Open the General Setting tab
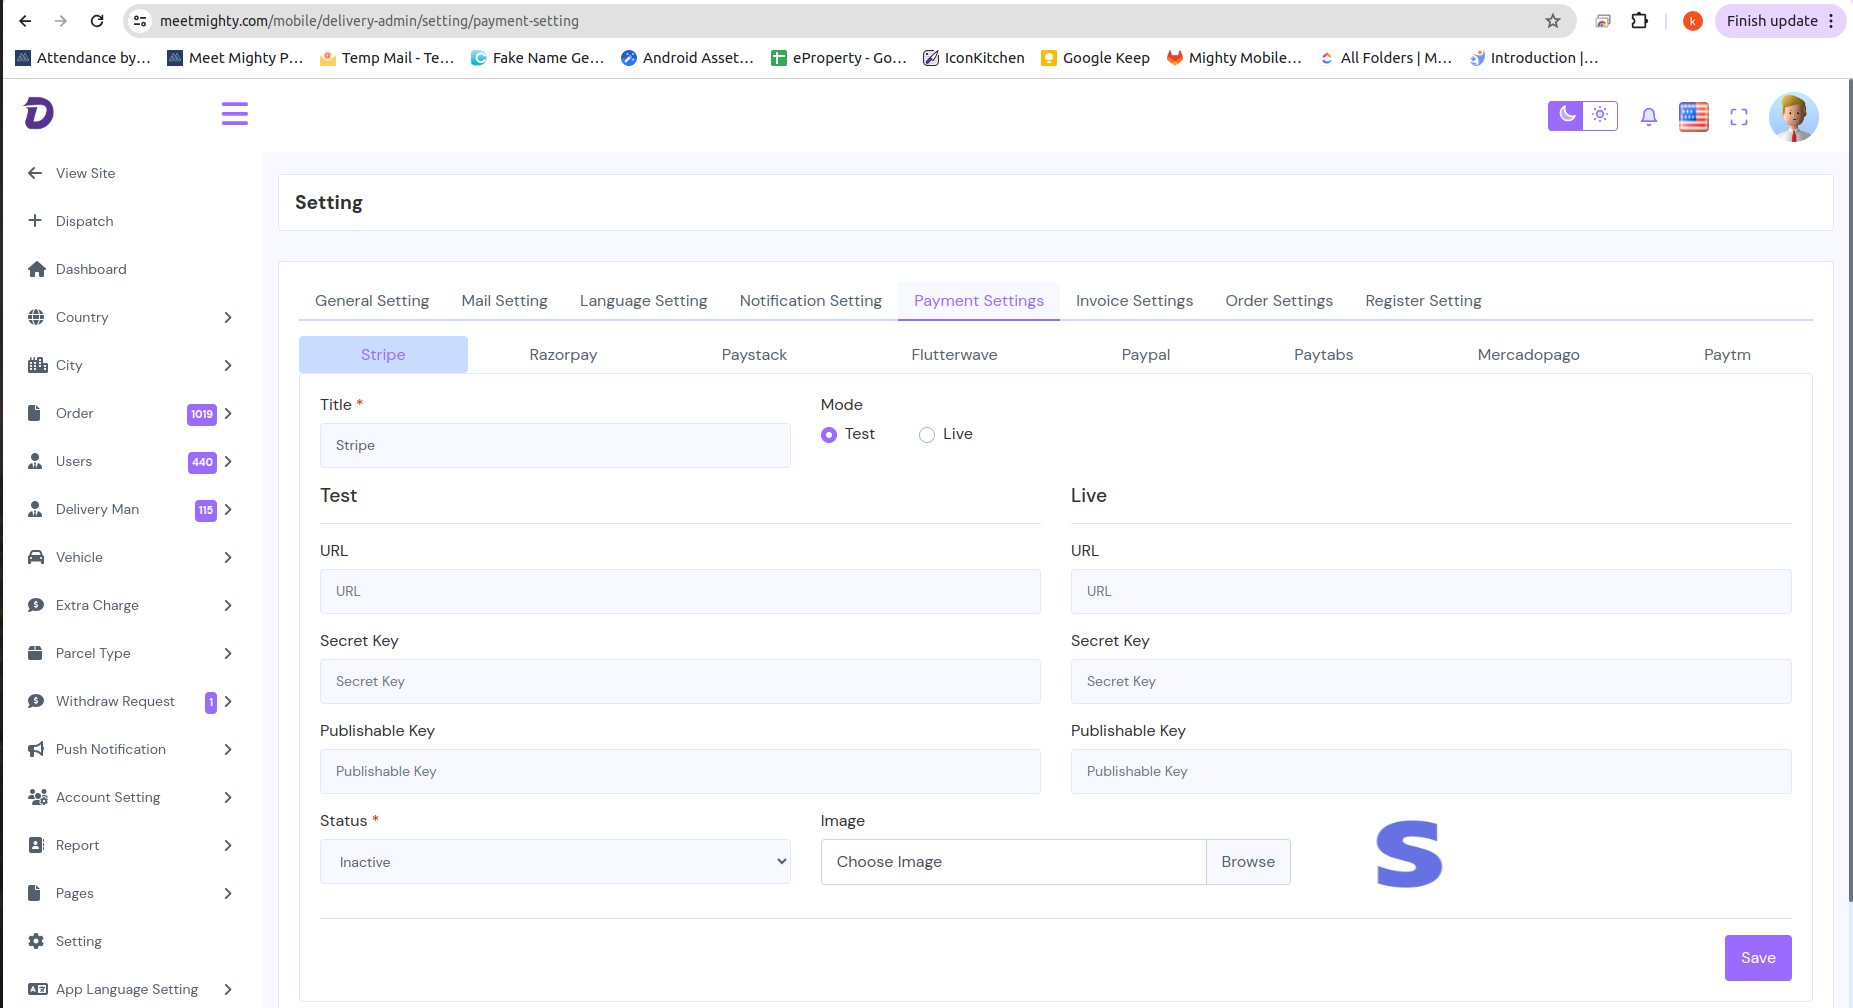This screenshot has height=1008, width=1853. pos(372,301)
